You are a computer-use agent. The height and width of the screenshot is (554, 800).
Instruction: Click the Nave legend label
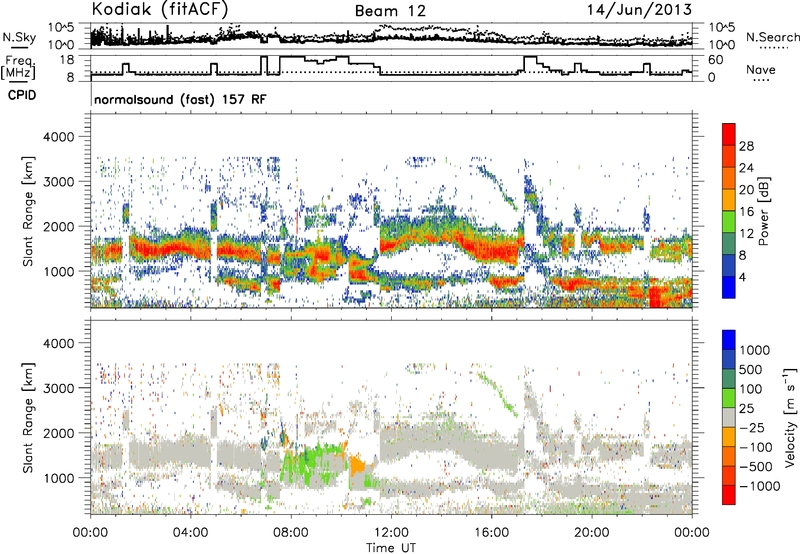pos(761,70)
